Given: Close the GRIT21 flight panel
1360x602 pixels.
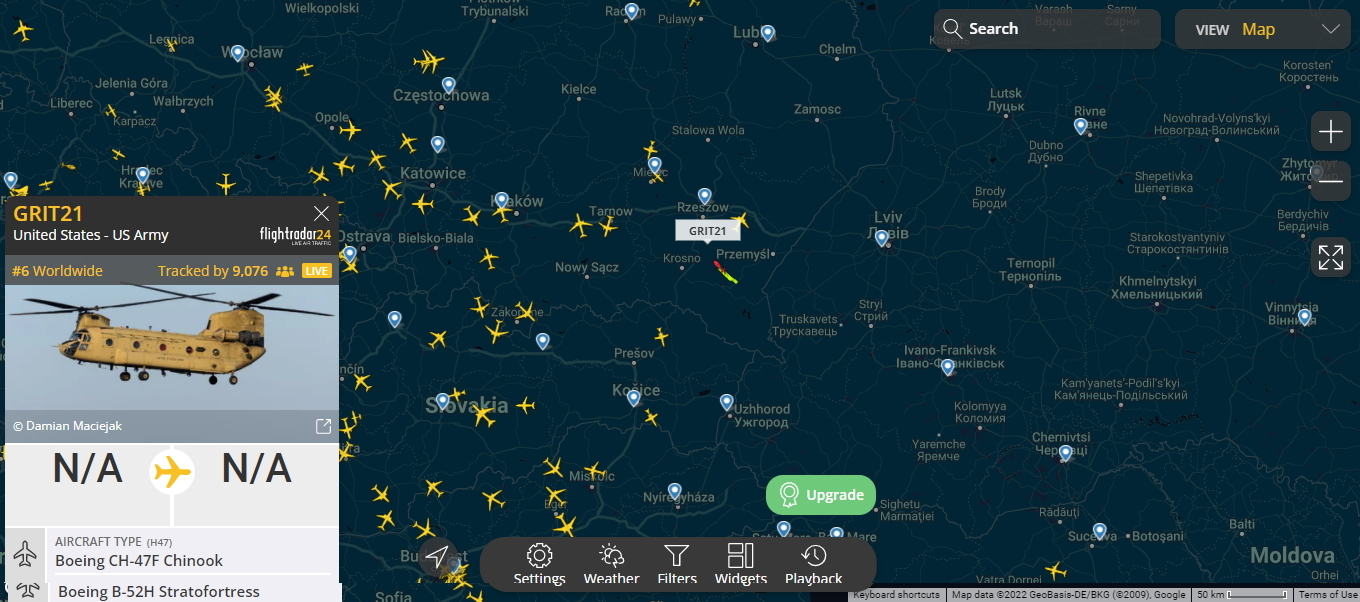Looking at the screenshot, I should tap(321, 213).
